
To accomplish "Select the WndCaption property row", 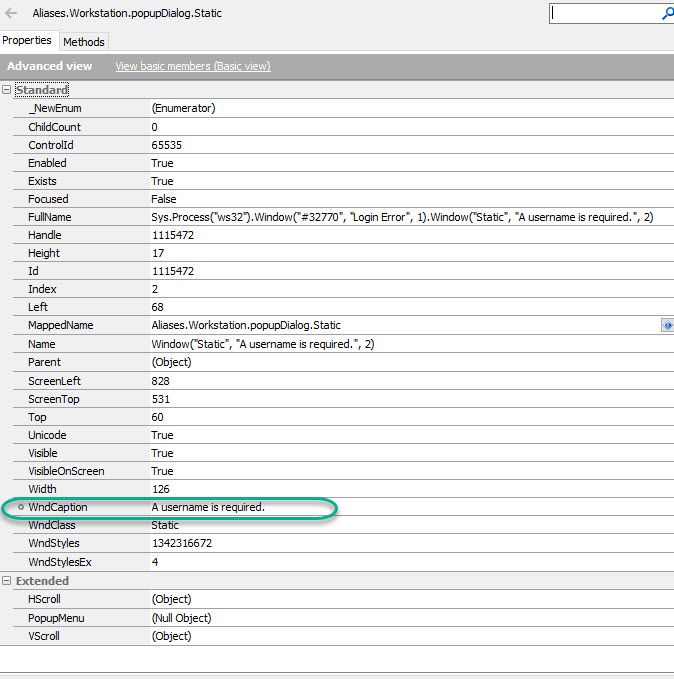I will pos(58,508).
